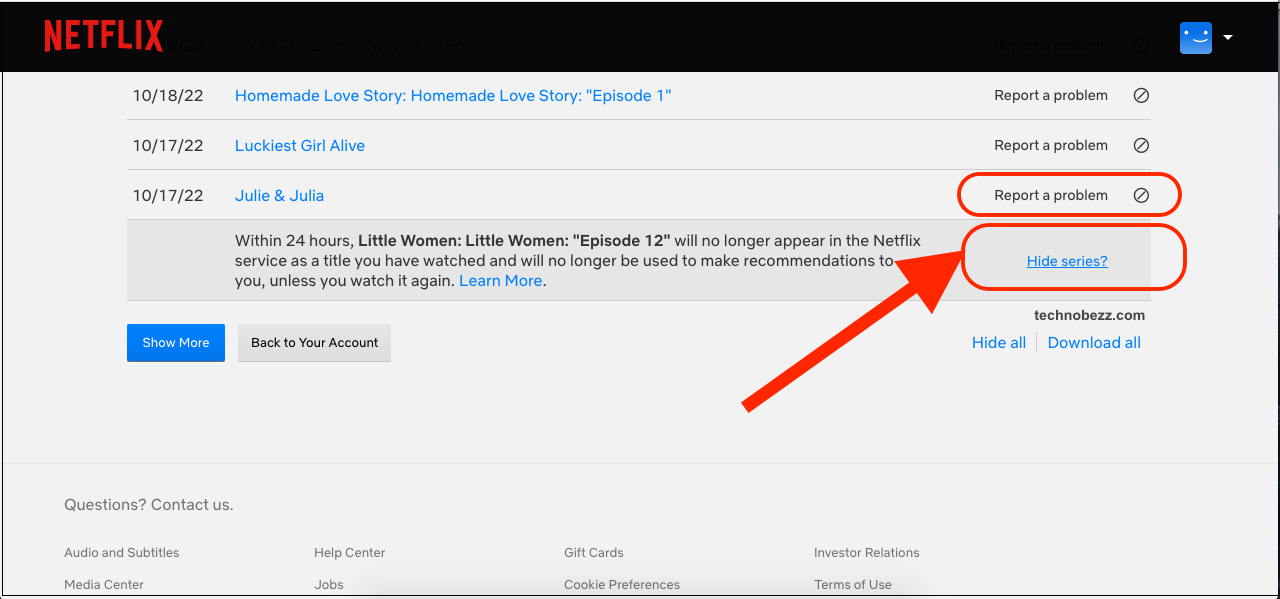The image size is (1280, 599).
Task: Hide Homemade Love Story from viewing history
Action: tap(1141, 96)
